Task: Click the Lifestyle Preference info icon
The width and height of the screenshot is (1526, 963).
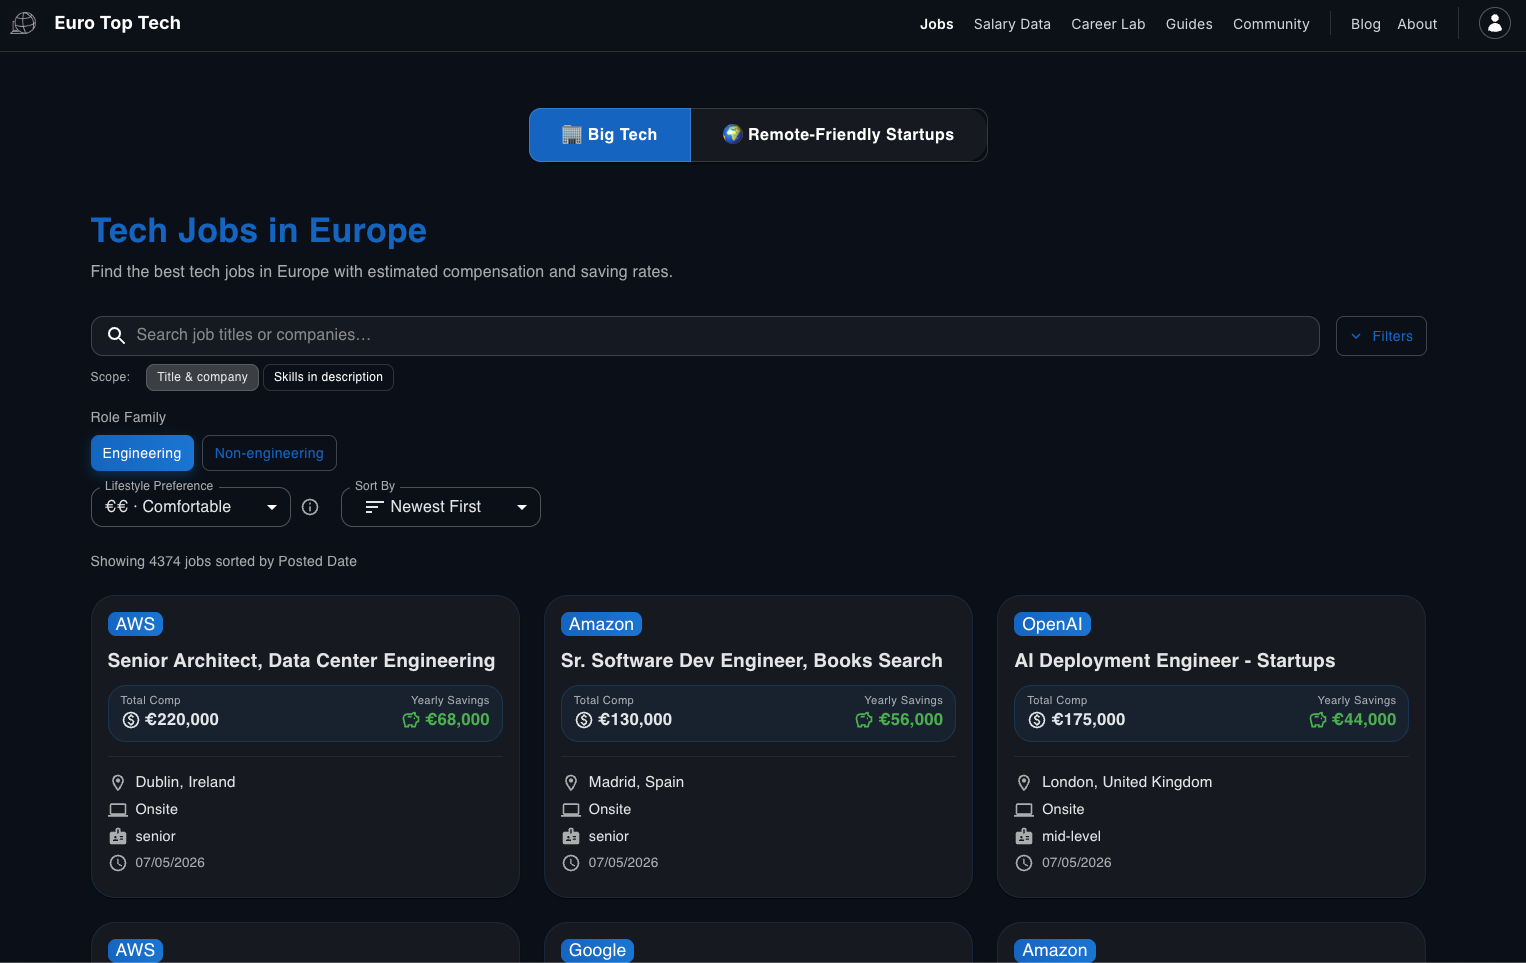Action: click(x=310, y=507)
